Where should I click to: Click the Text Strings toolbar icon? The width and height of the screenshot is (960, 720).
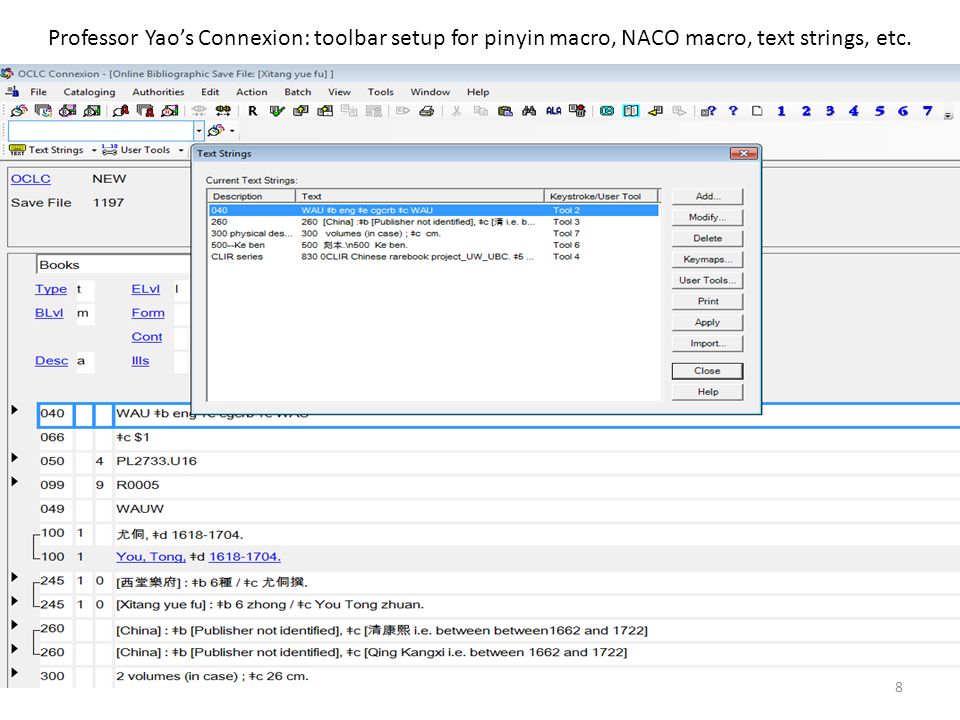click(17, 149)
